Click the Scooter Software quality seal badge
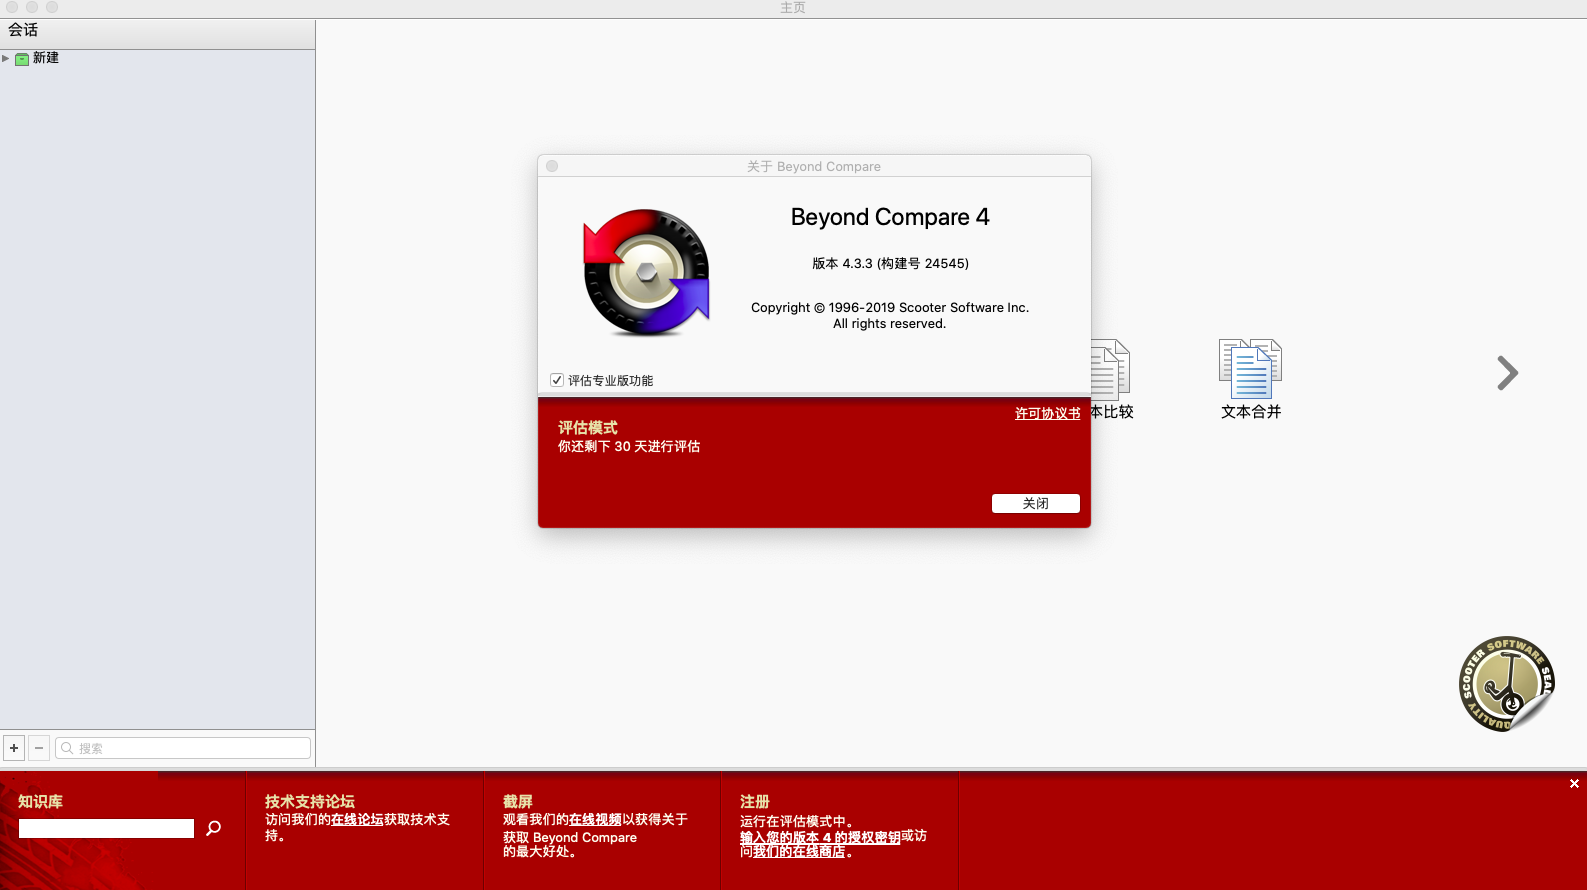Image resolution: width=1587 pixels, height=890 pixels. pos(1506,684)
